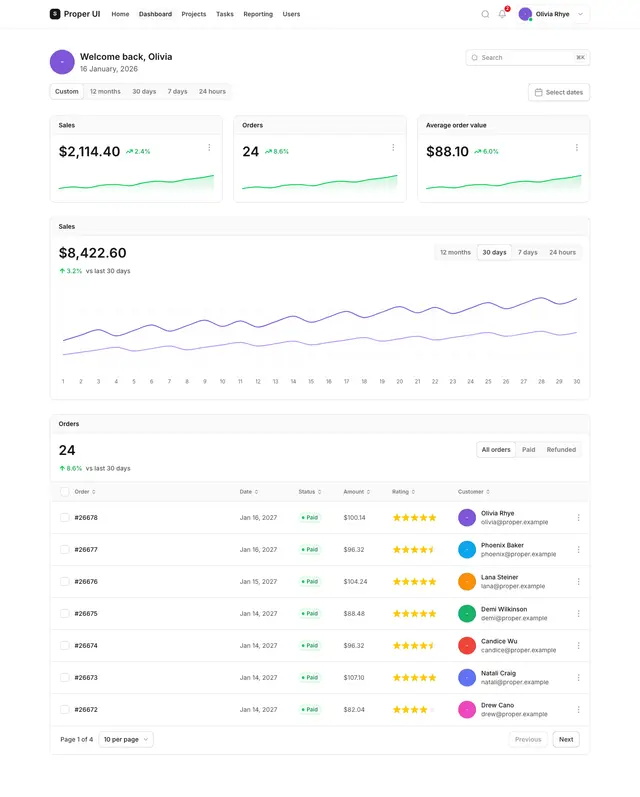640x797 pixels.
Task: Open row actions for order #26677
Action: pyautogui.click(x=578, y=549)
